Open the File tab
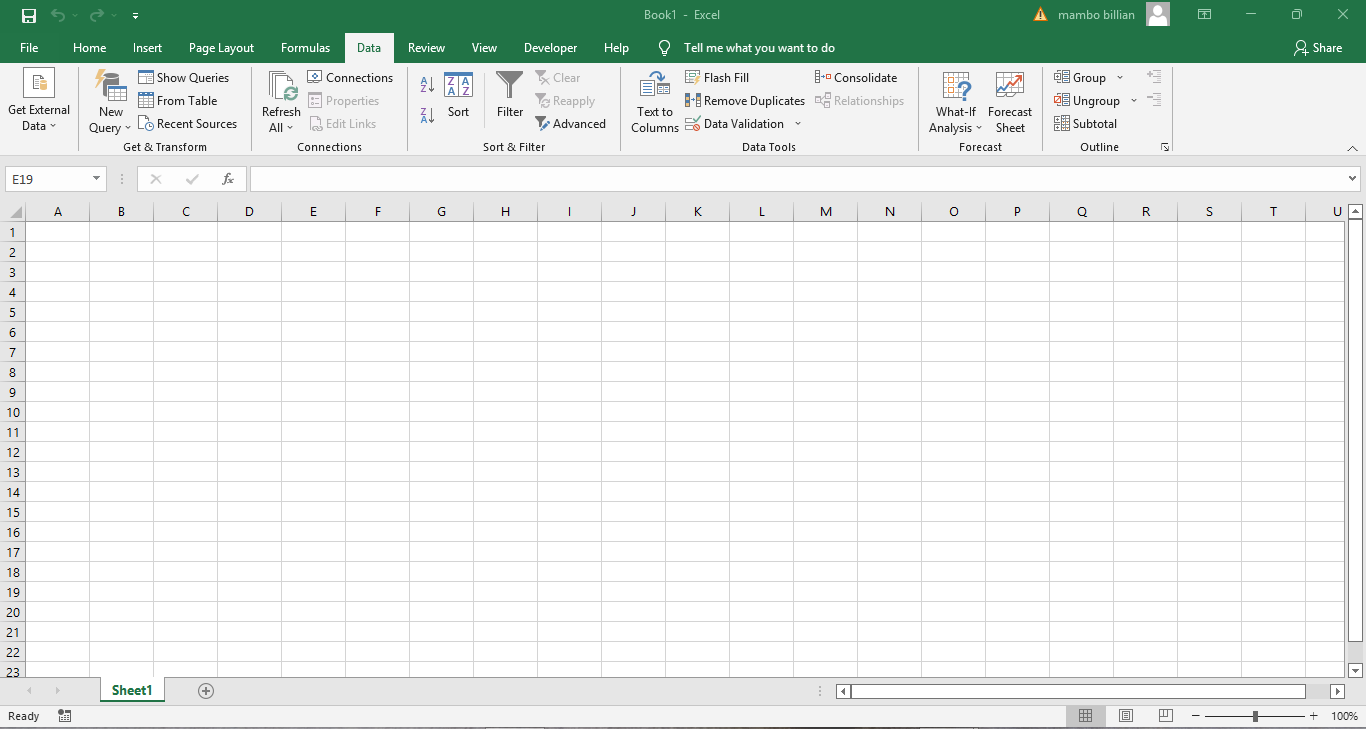This screenshot has width=1366, height=729. click(x=29, y=48)
